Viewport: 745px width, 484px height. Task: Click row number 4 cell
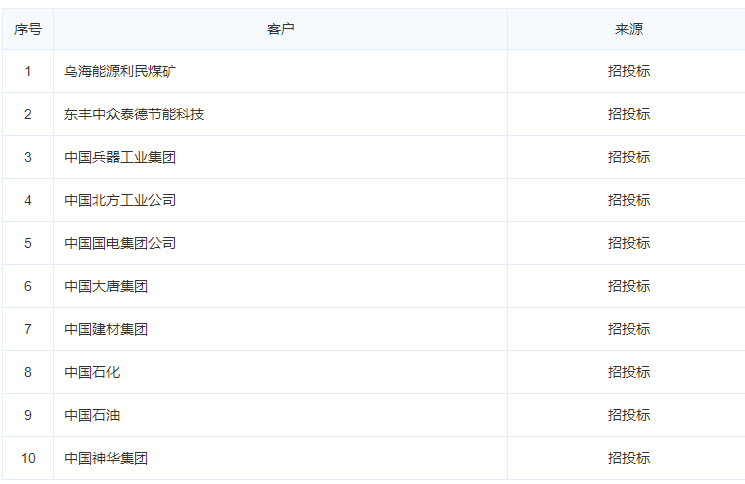28,200
